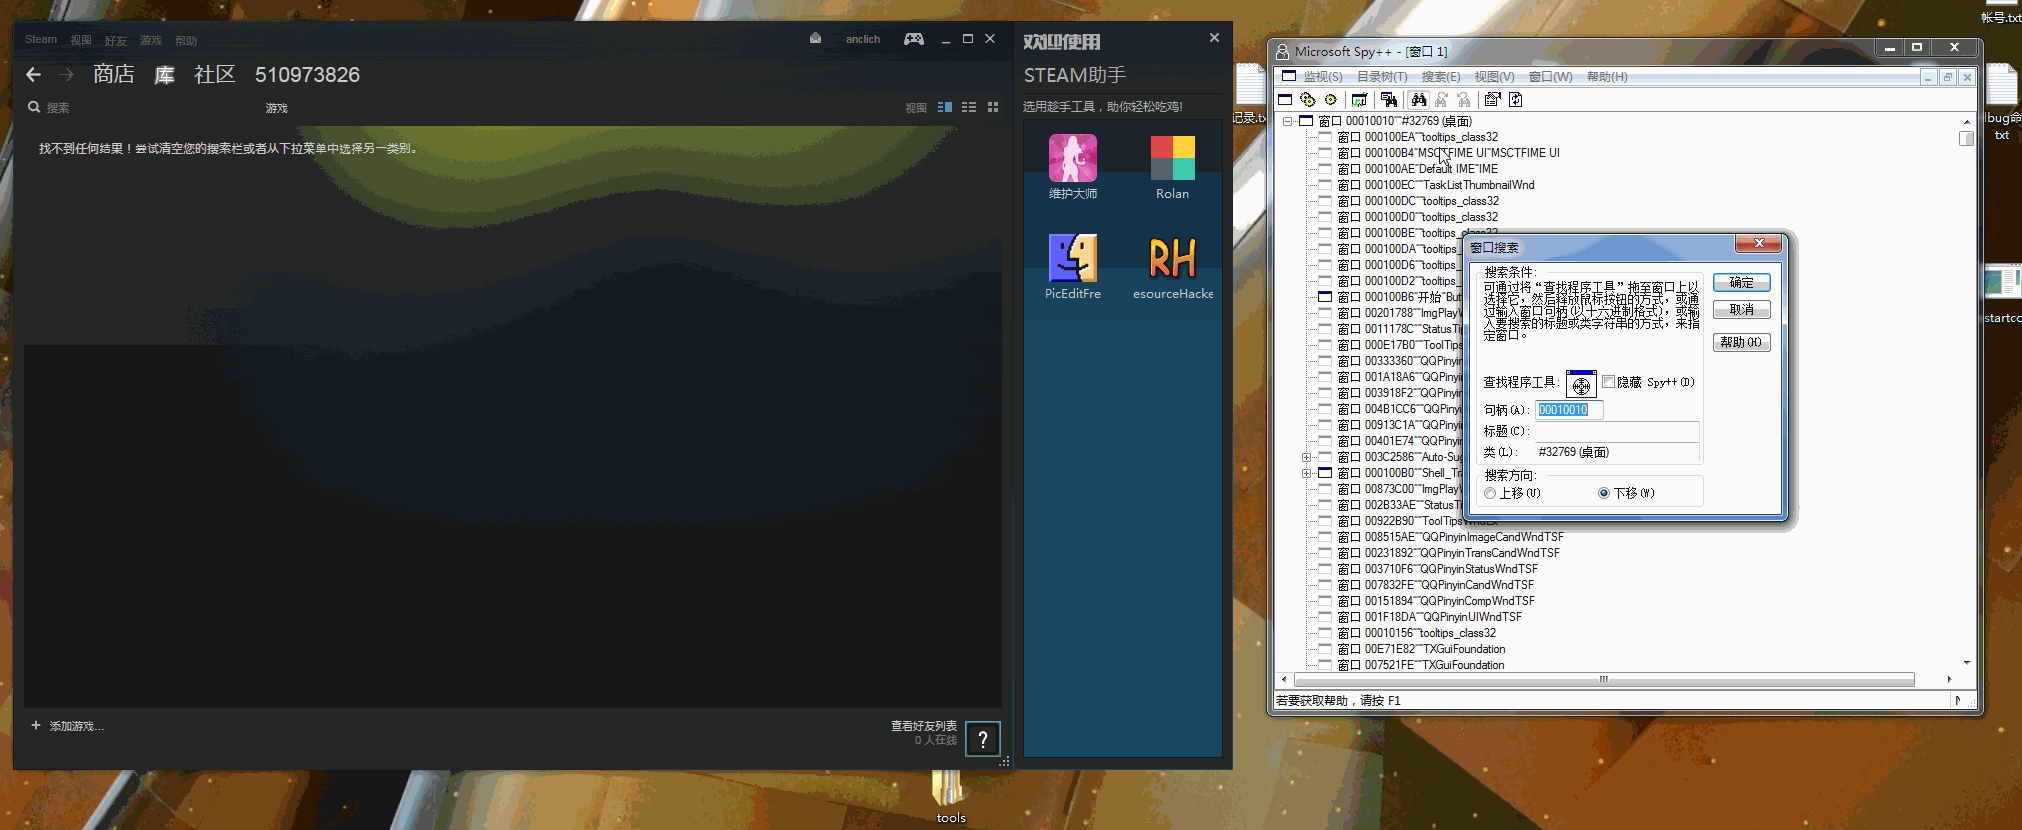Click the Steam library 搜索 field

coord(58,108)
